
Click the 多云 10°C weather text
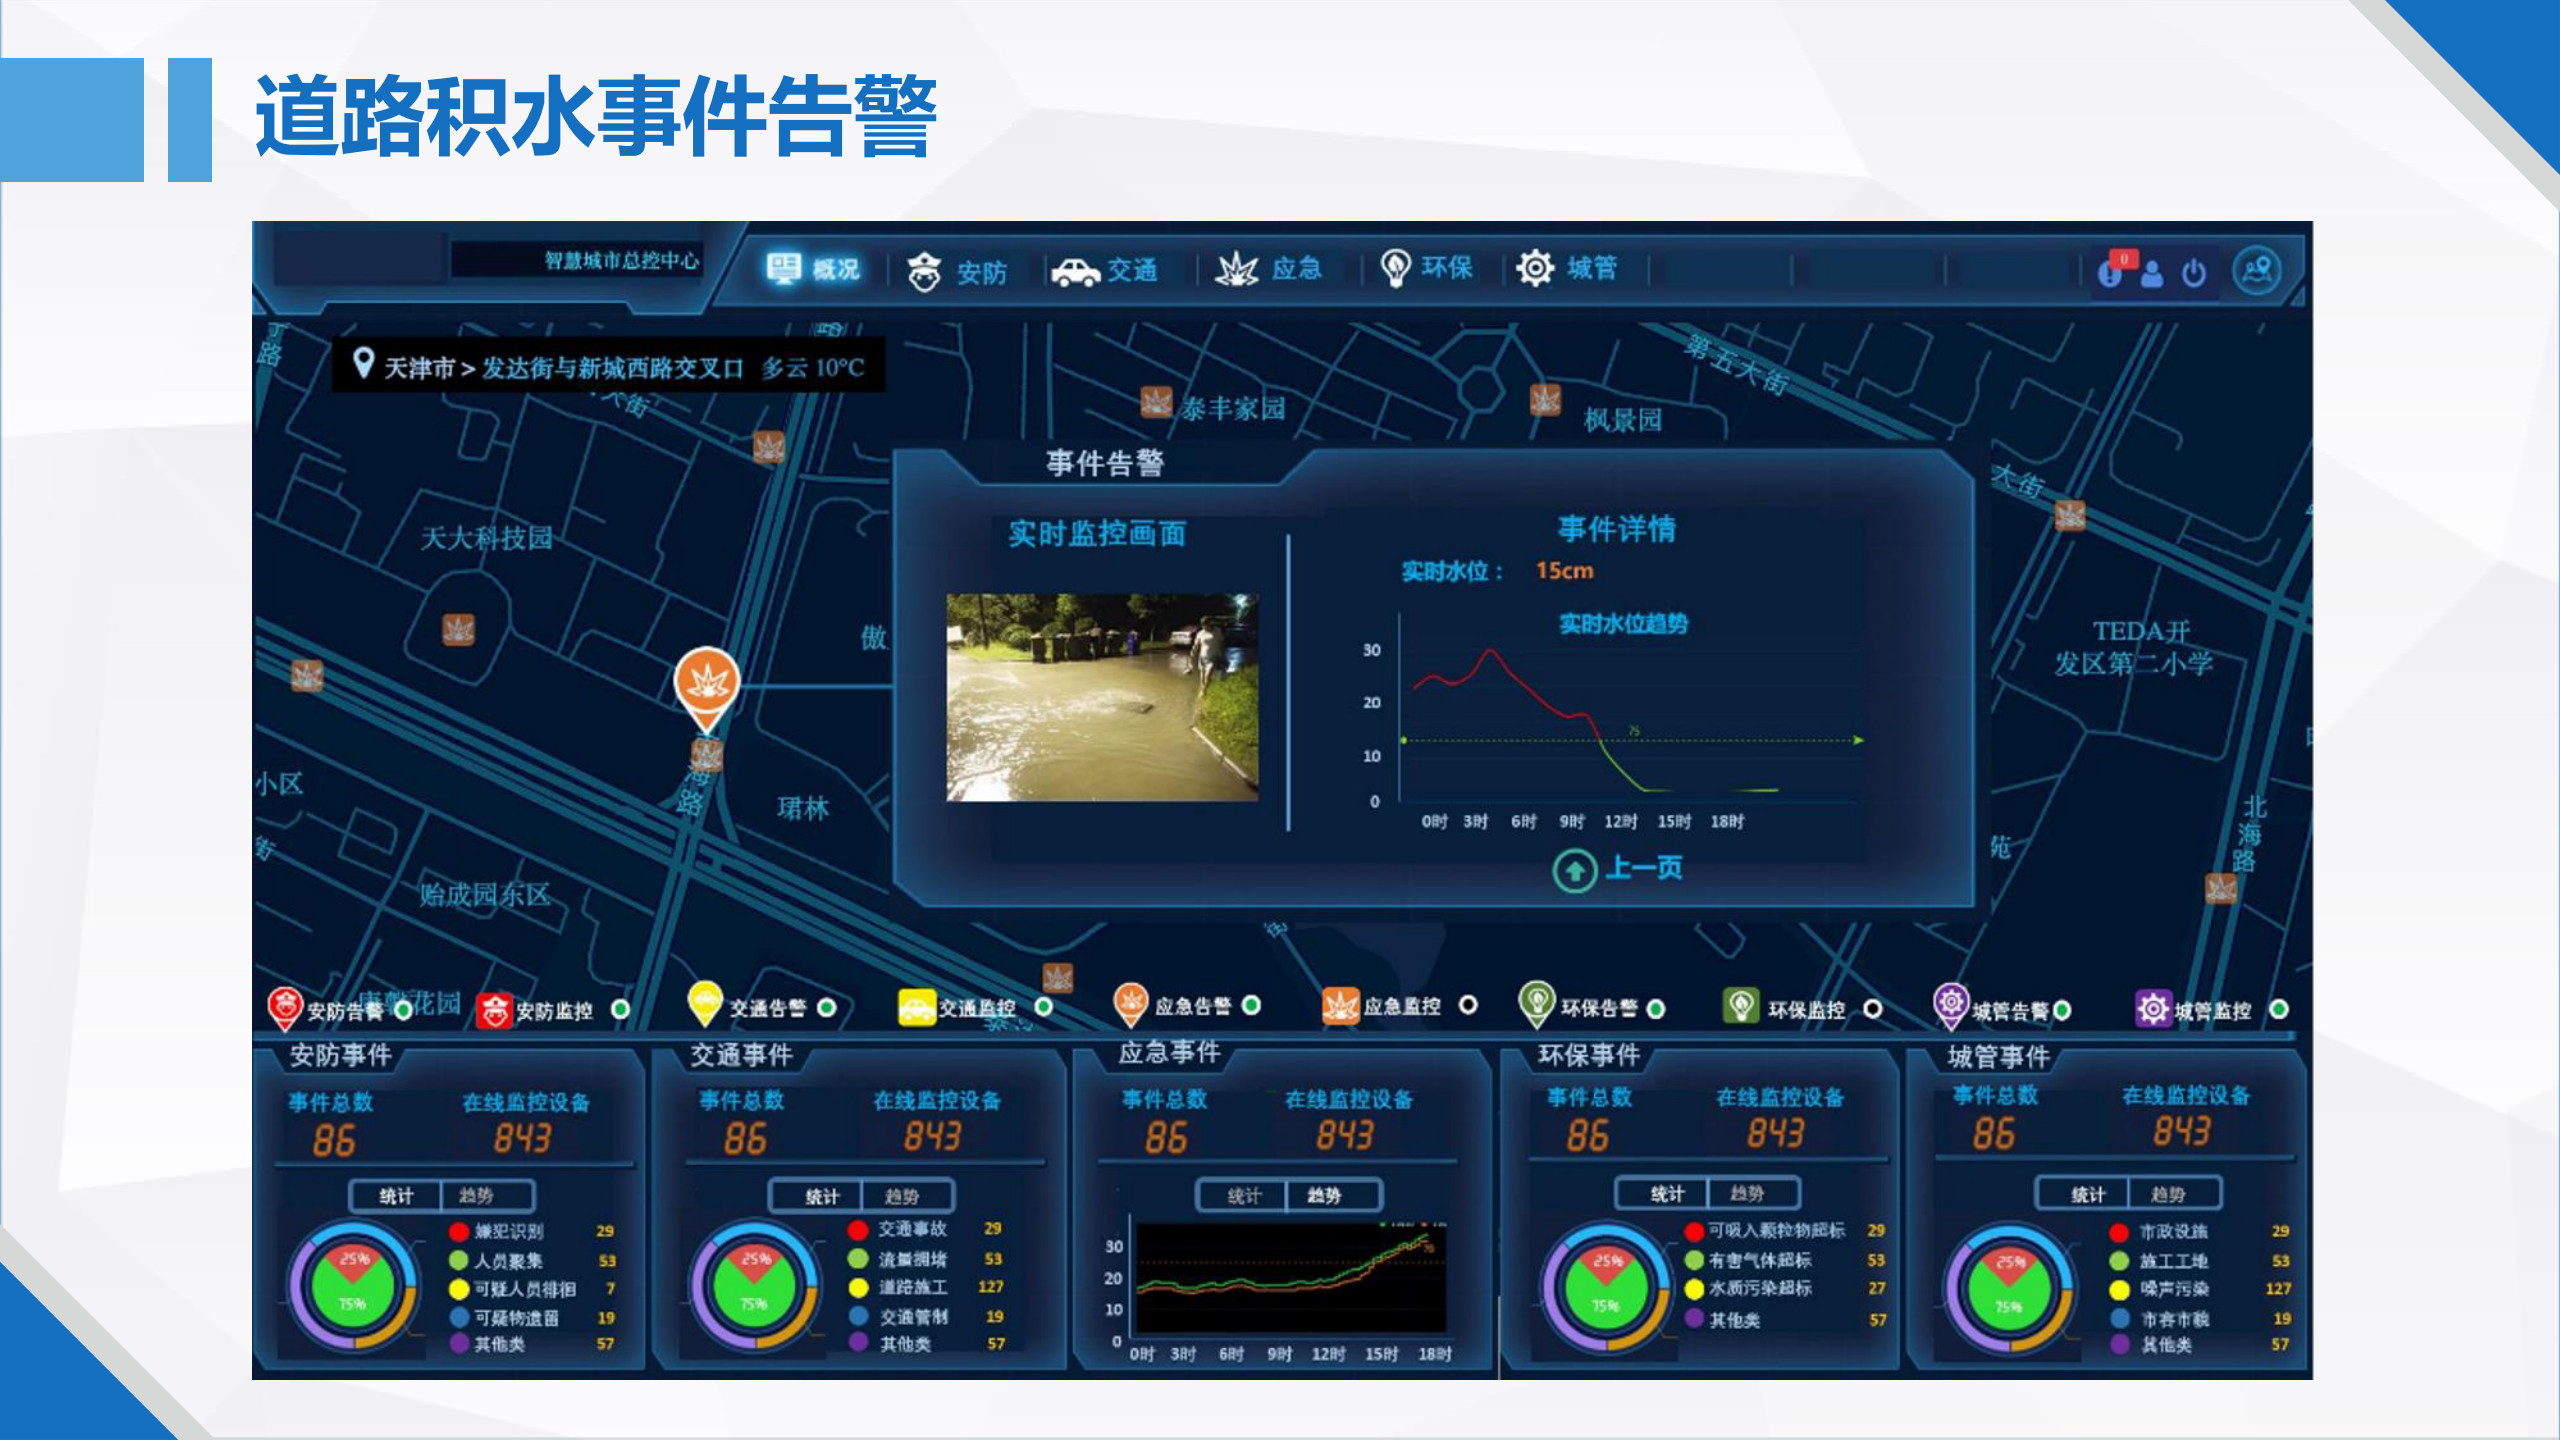coord(812,368)
